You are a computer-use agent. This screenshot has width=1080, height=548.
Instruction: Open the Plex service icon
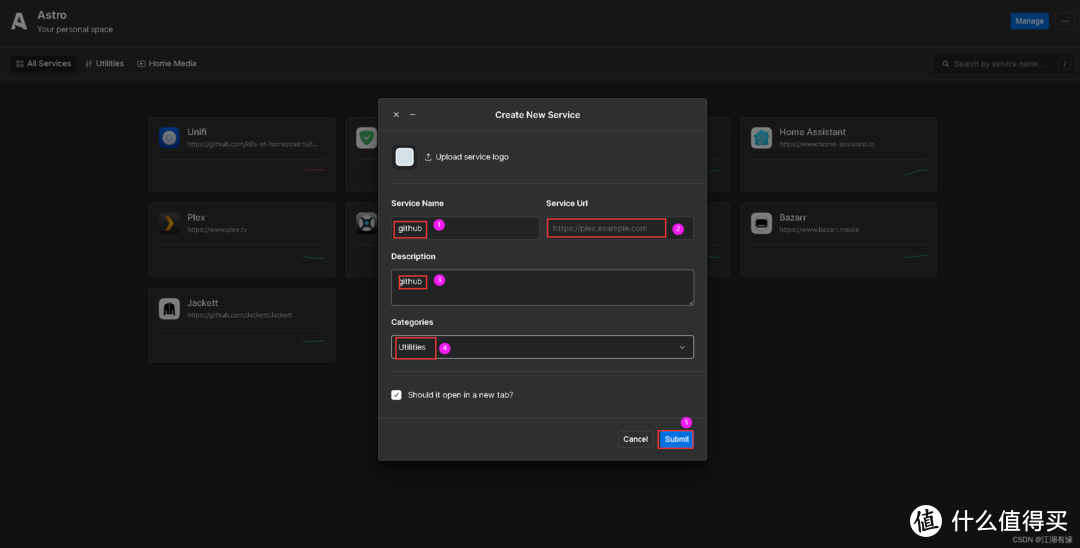pyautogui.click(x=169, y=223)
